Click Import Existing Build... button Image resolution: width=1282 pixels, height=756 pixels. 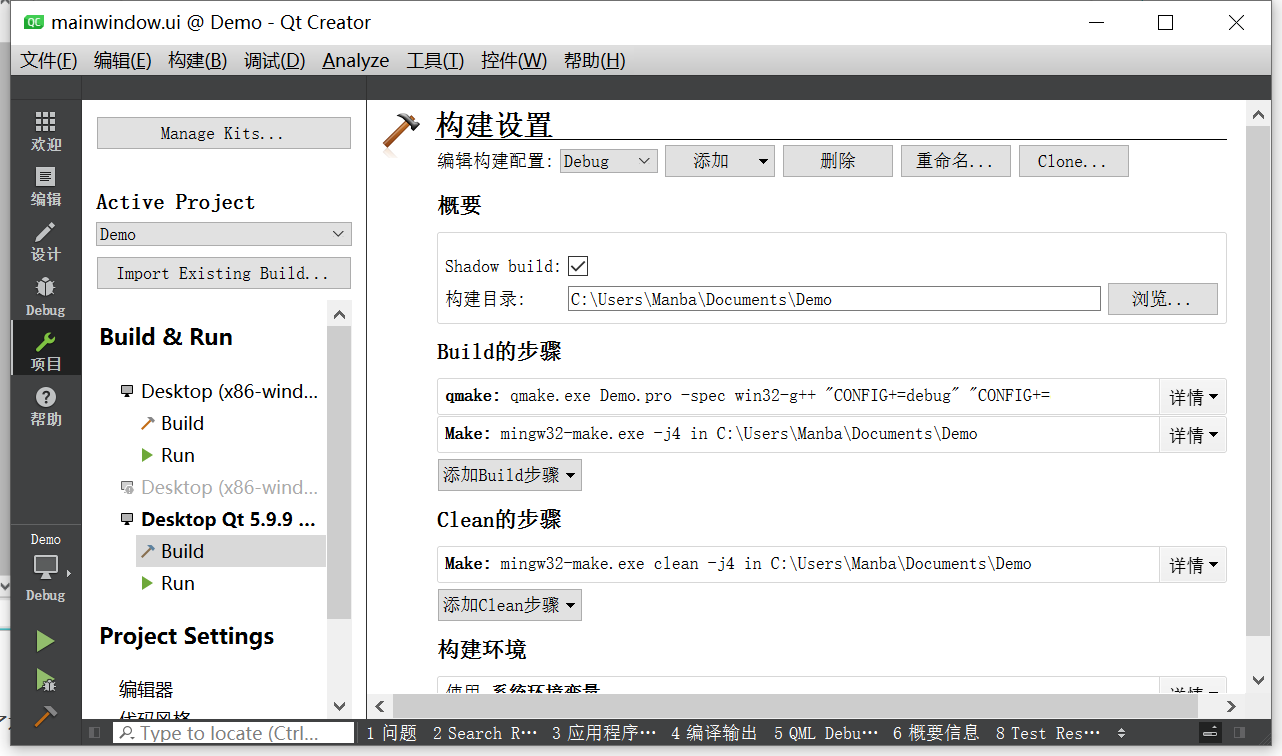[x=223, y=273]
